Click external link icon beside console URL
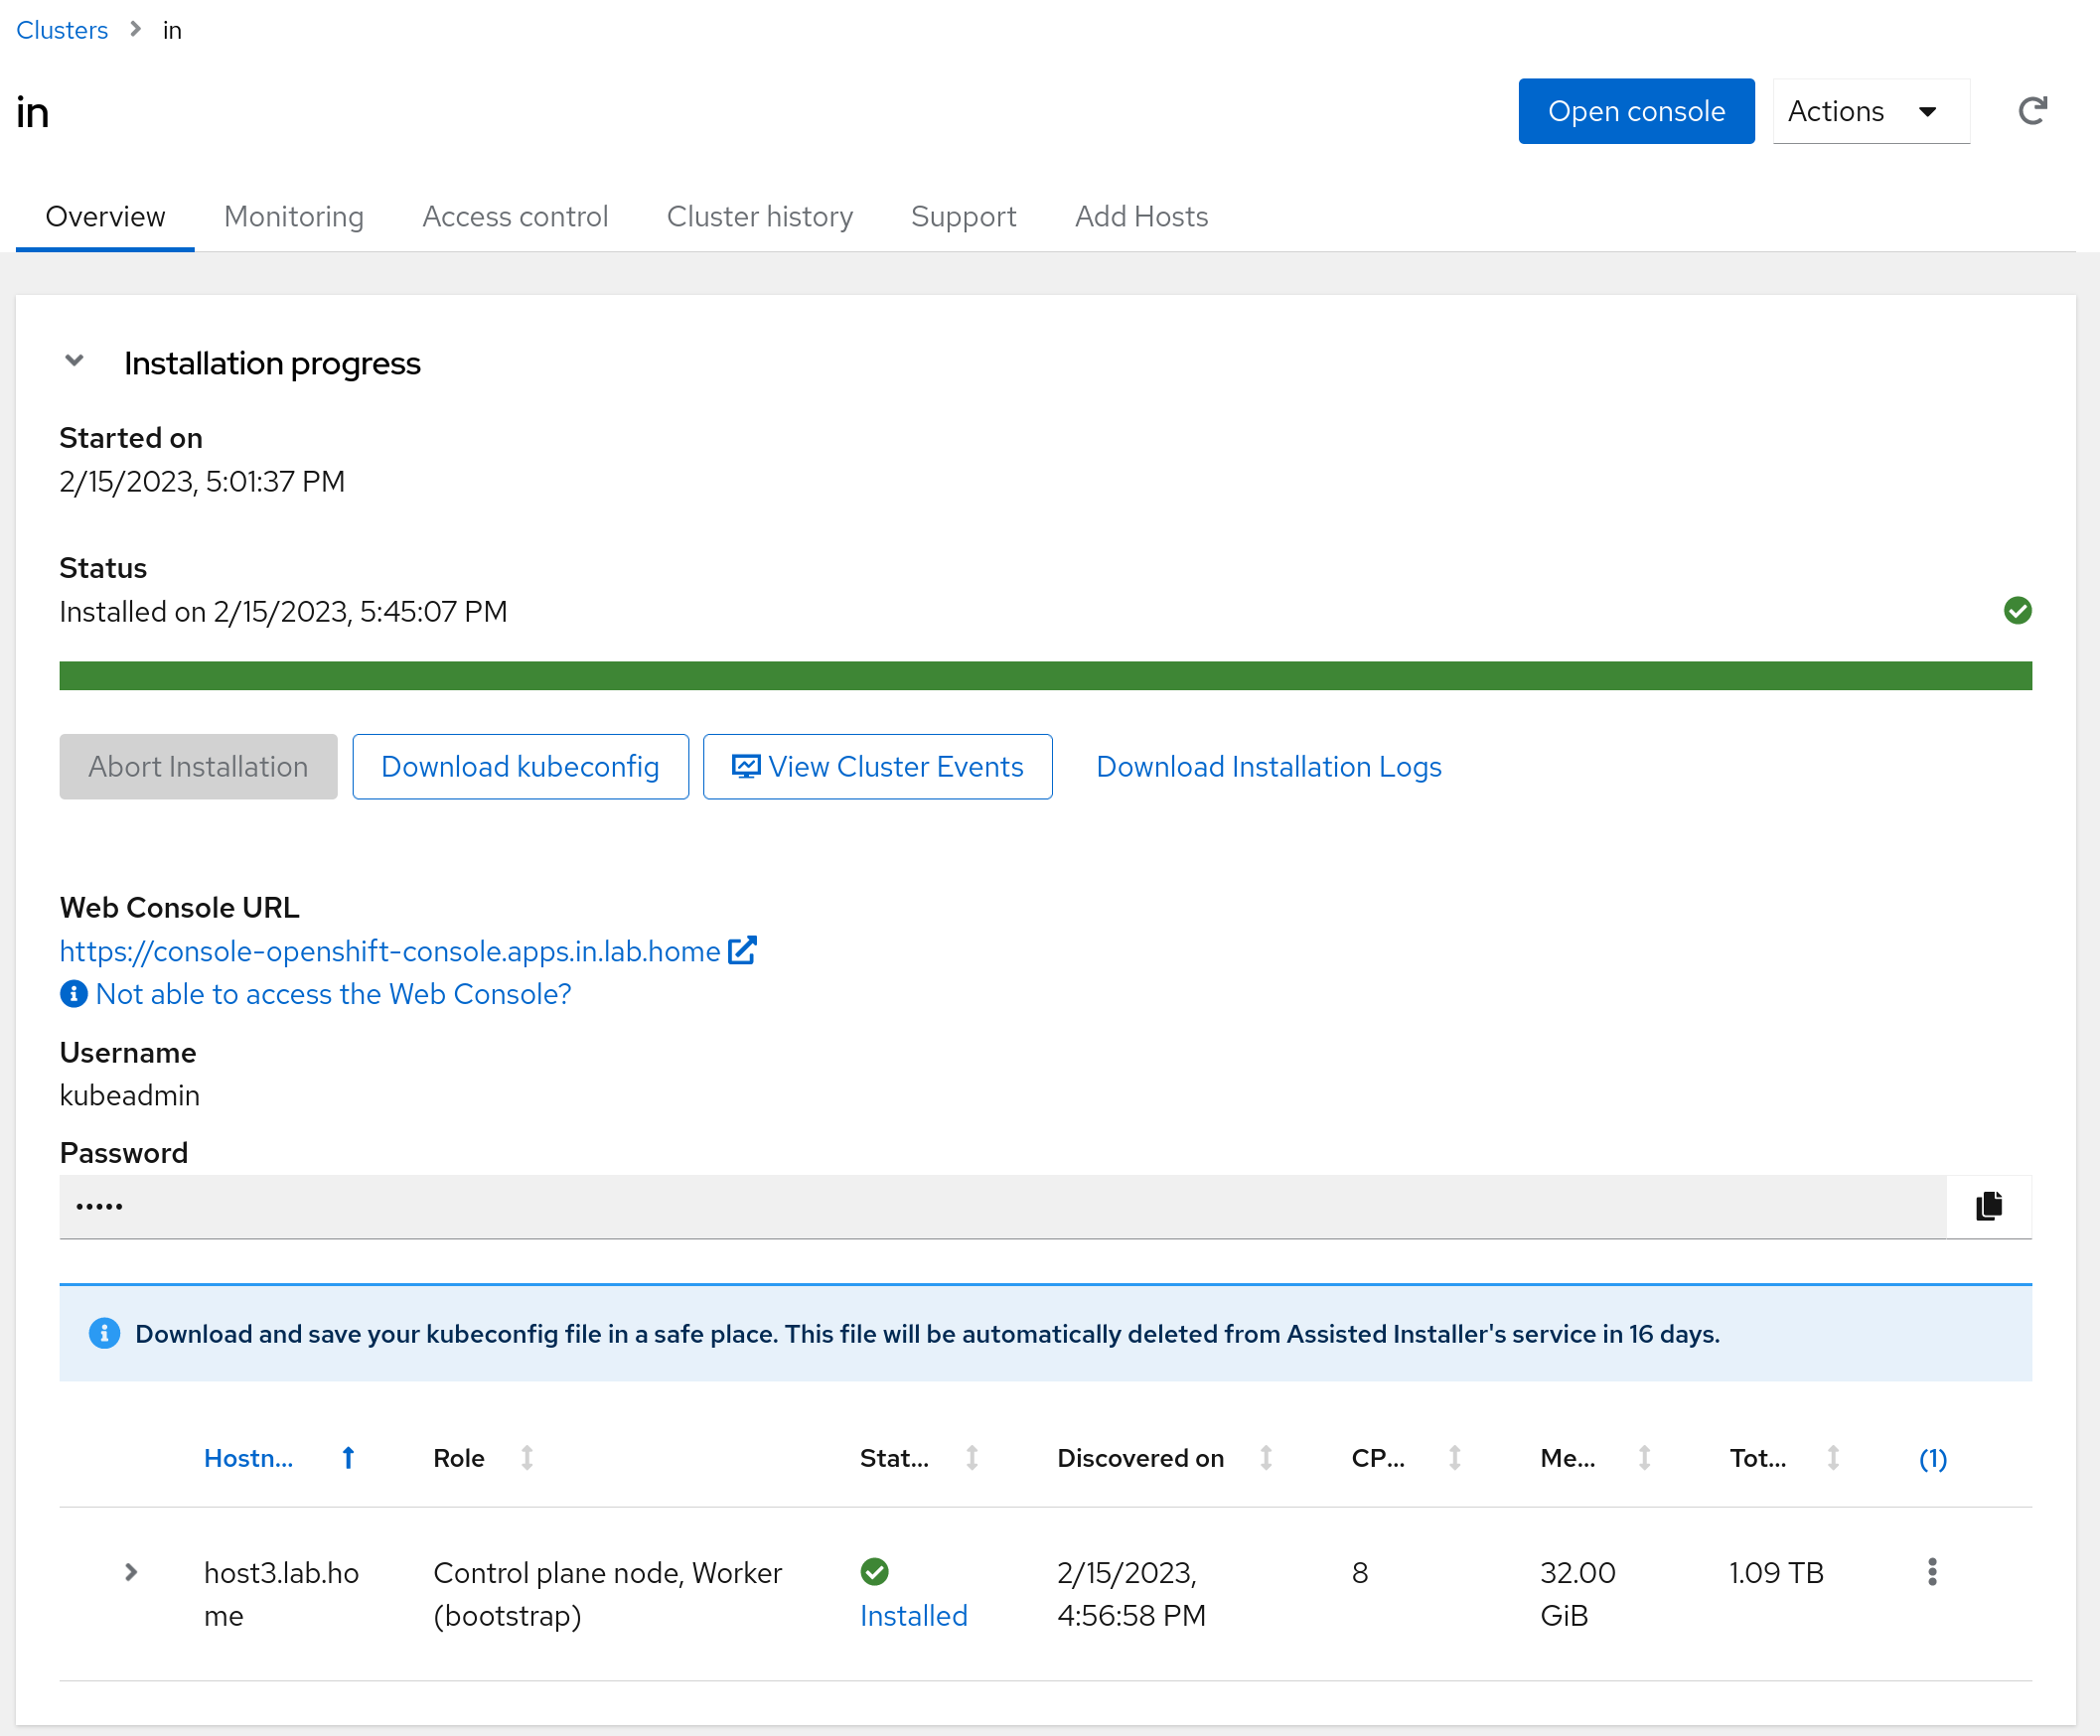 point(742,950)
